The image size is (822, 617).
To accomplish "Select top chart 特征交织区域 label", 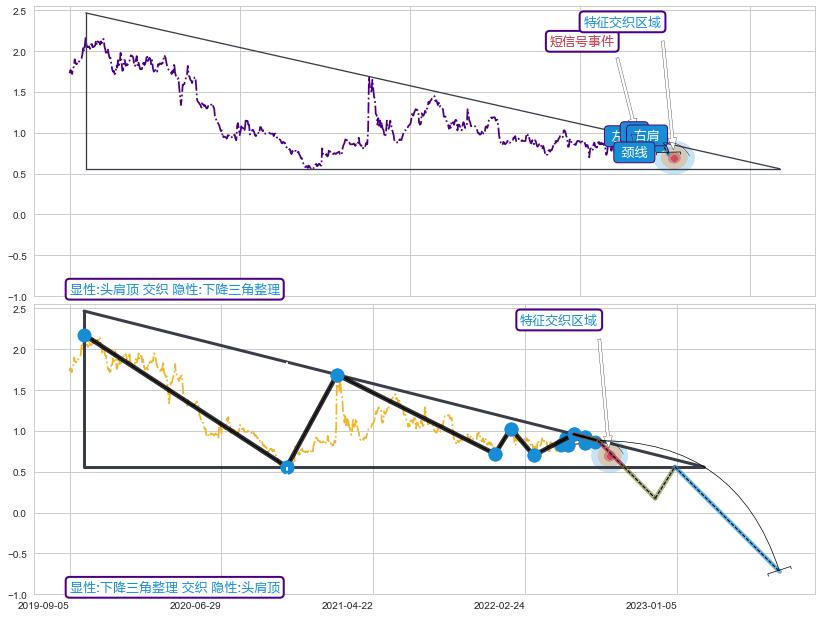I will (x=622, y=22).
